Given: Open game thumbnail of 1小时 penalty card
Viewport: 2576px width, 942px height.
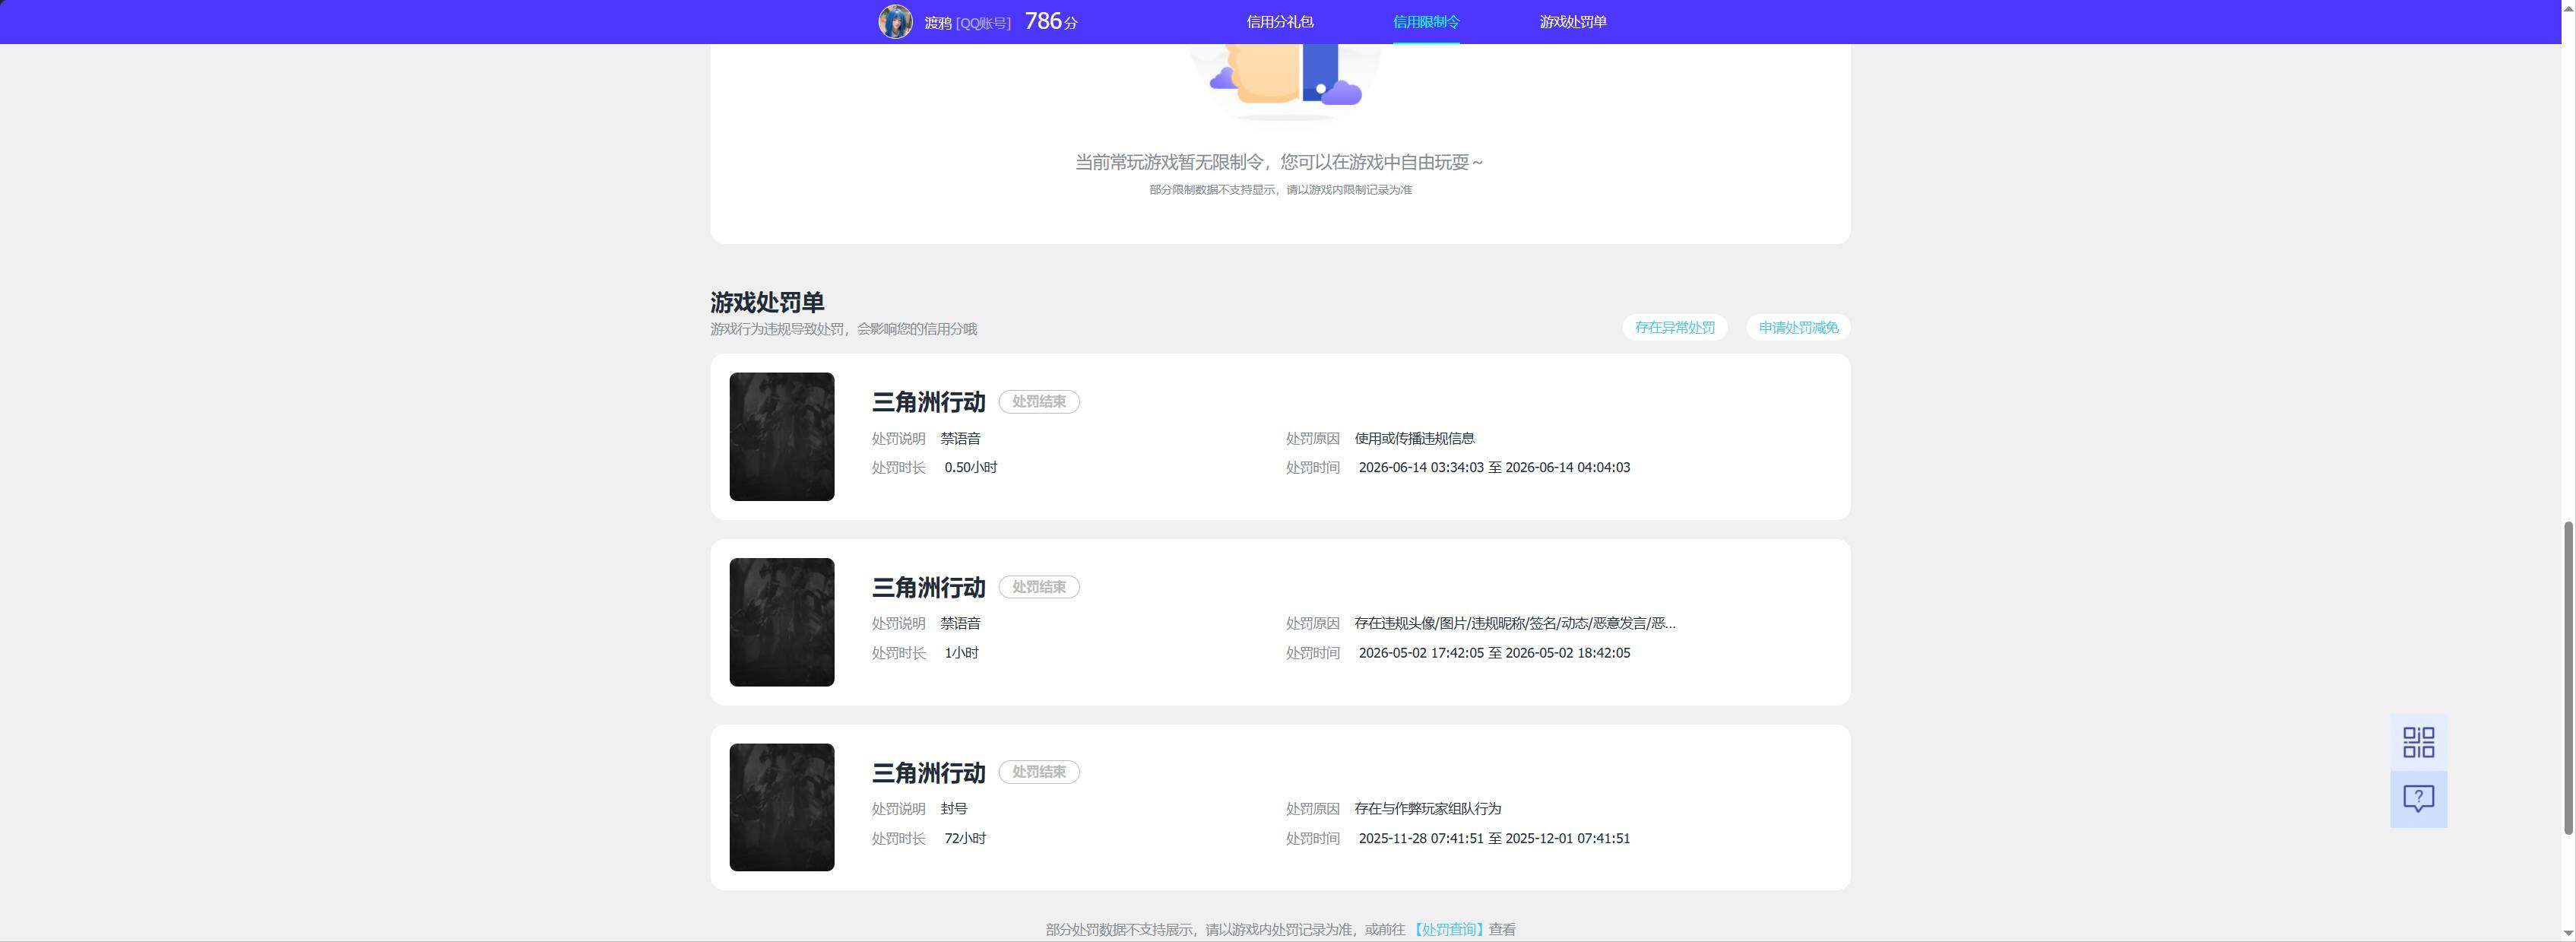Looking at the screenshot, I should [781, 622].
